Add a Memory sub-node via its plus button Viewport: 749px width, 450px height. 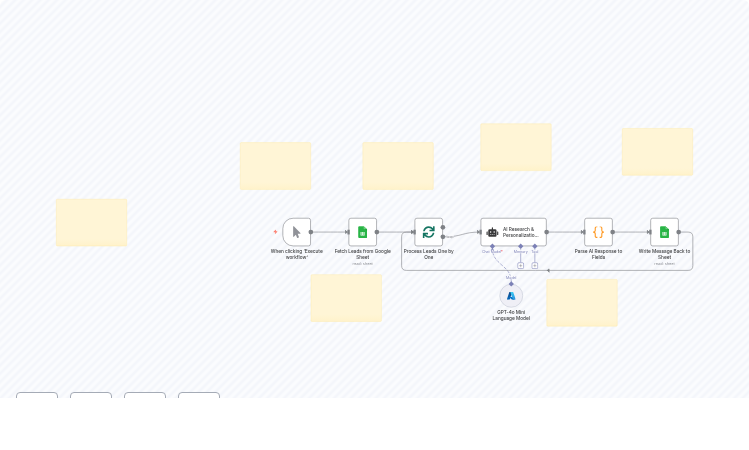coord(520,265)
